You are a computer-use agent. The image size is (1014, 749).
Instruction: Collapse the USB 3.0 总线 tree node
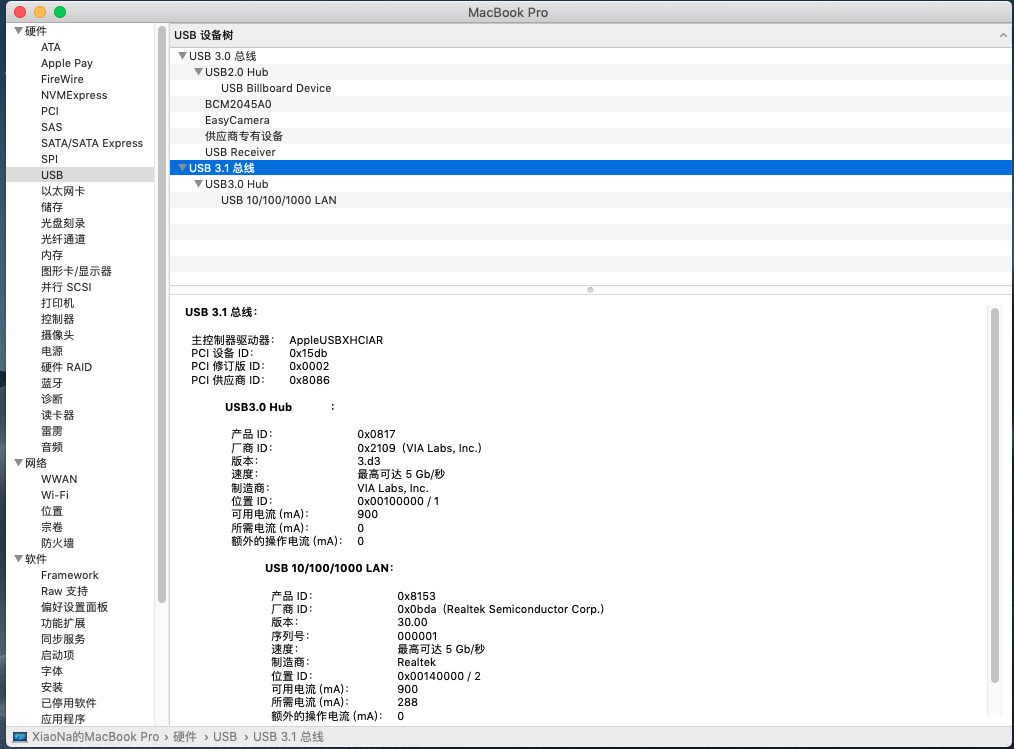click(x=182, y=56)
